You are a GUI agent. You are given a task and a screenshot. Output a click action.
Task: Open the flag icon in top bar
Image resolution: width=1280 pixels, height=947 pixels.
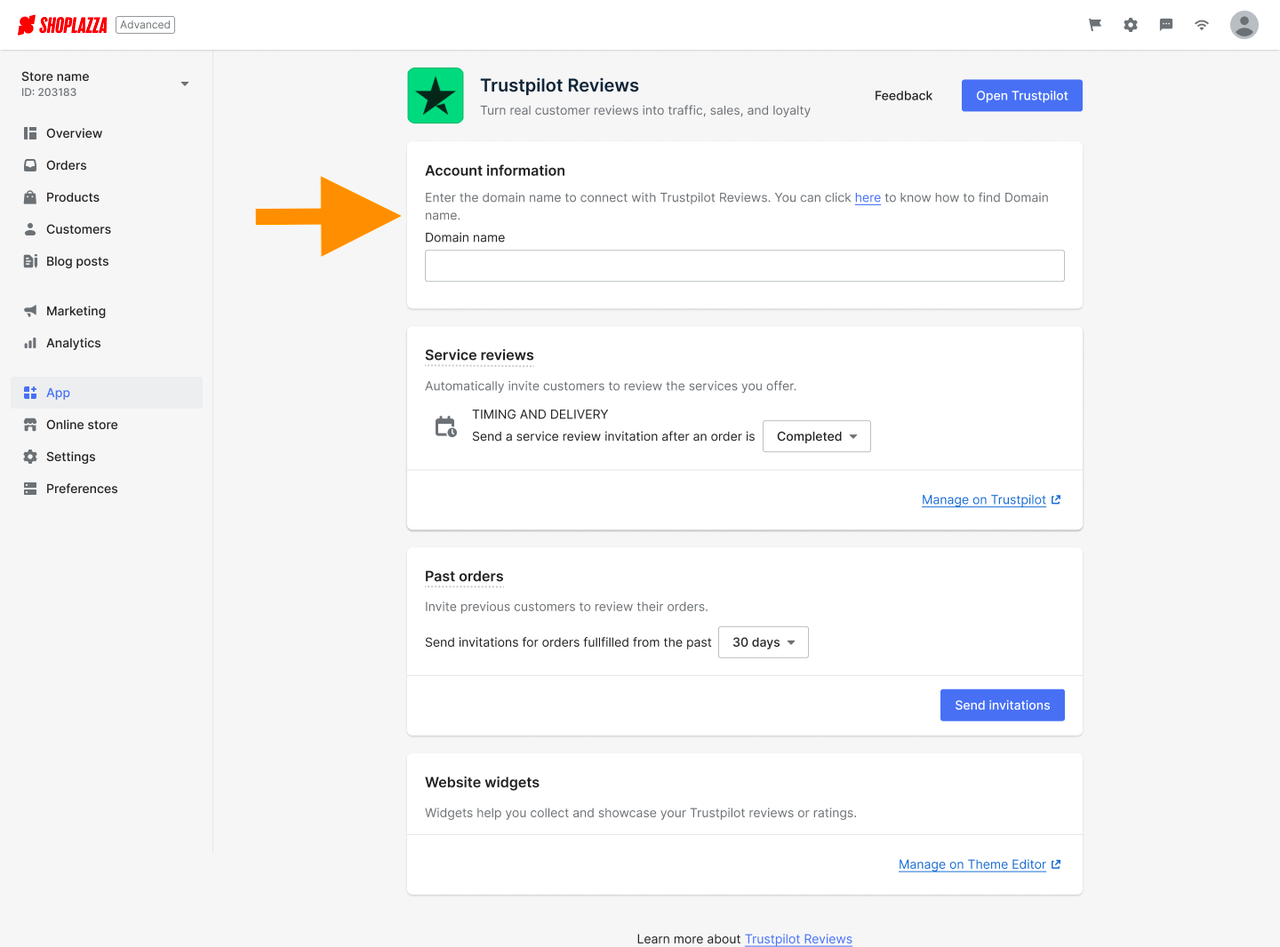click(x=1095, y=25)
